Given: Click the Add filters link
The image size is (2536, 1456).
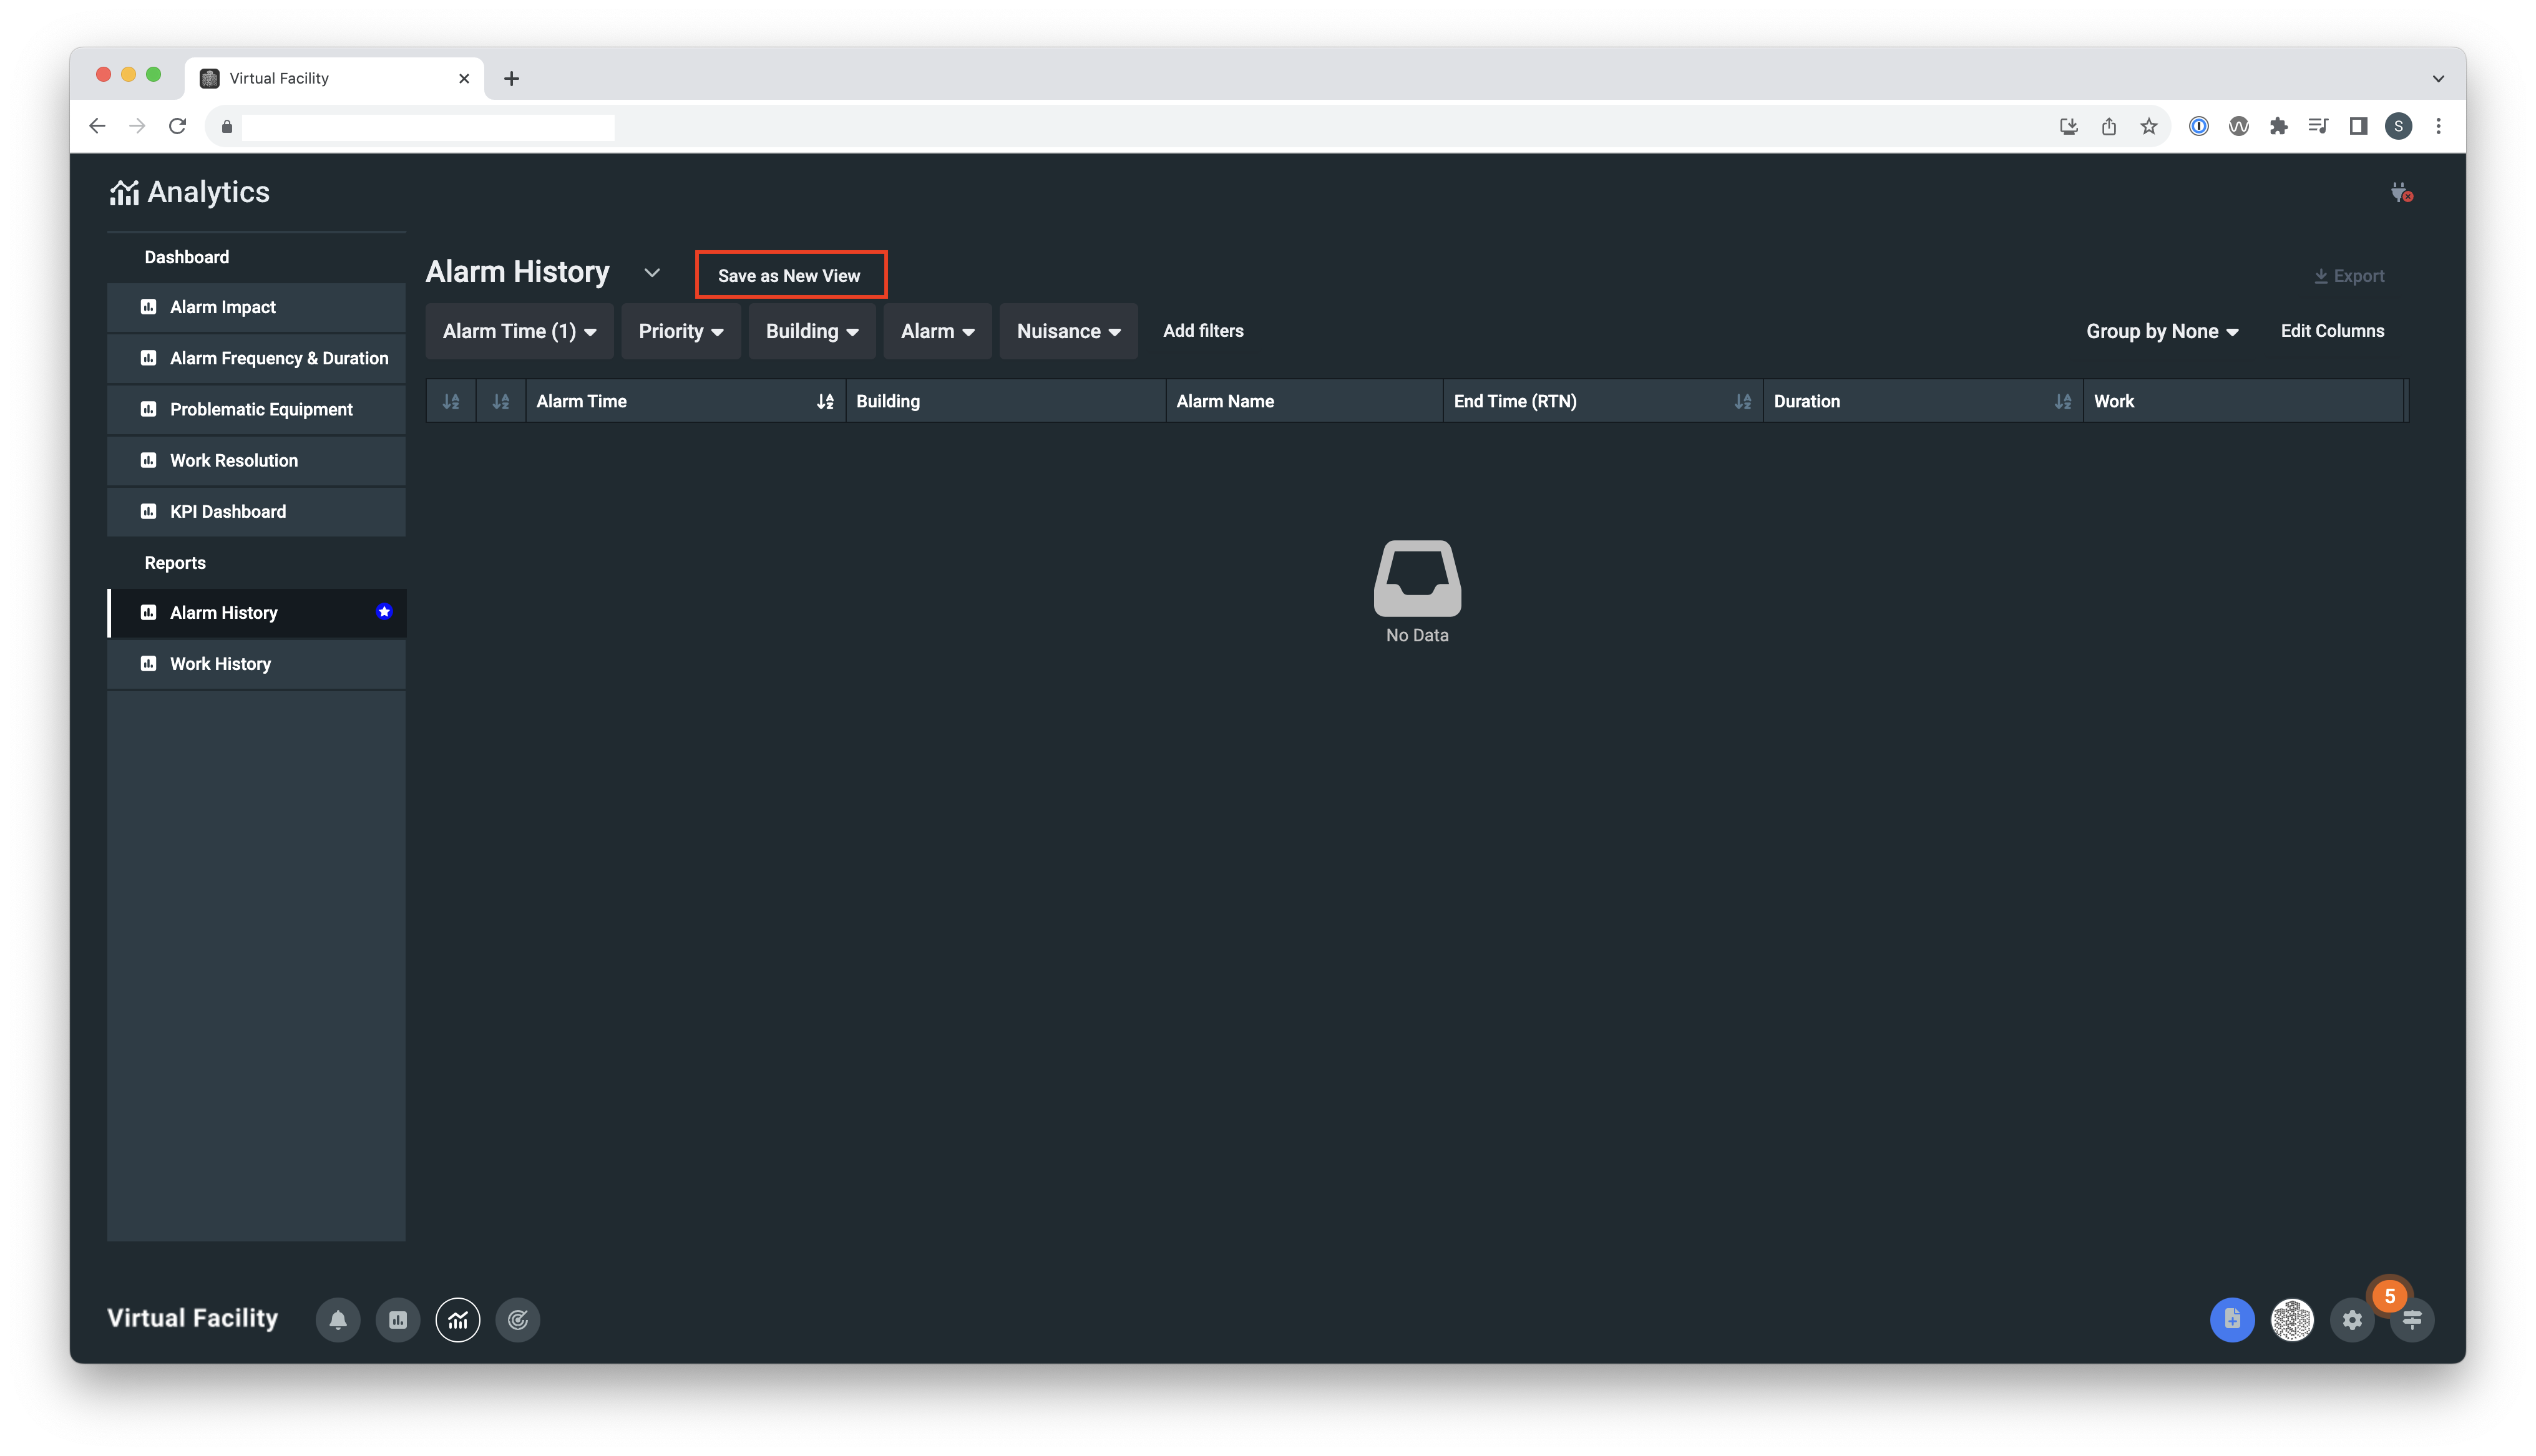Looking at the screenshot, I should pyautogui.click(x=1203, y=331).
